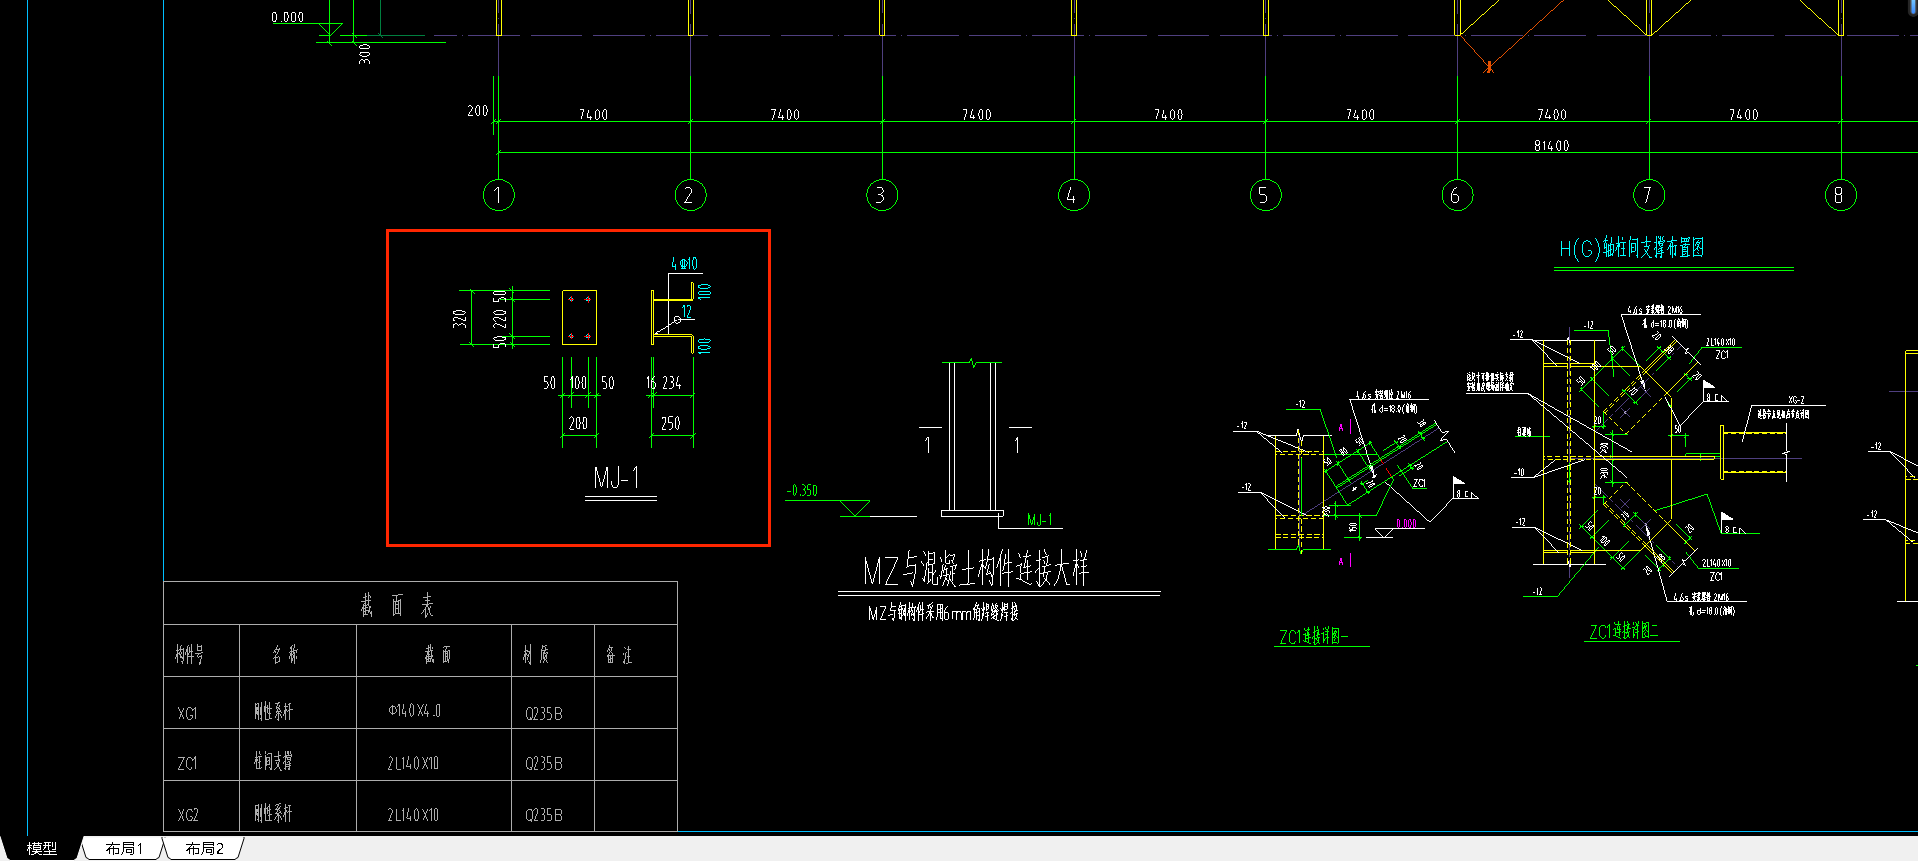The image size is (1918, 861).
Task: Click the 截面表 table heading
Action: (397, 605)
